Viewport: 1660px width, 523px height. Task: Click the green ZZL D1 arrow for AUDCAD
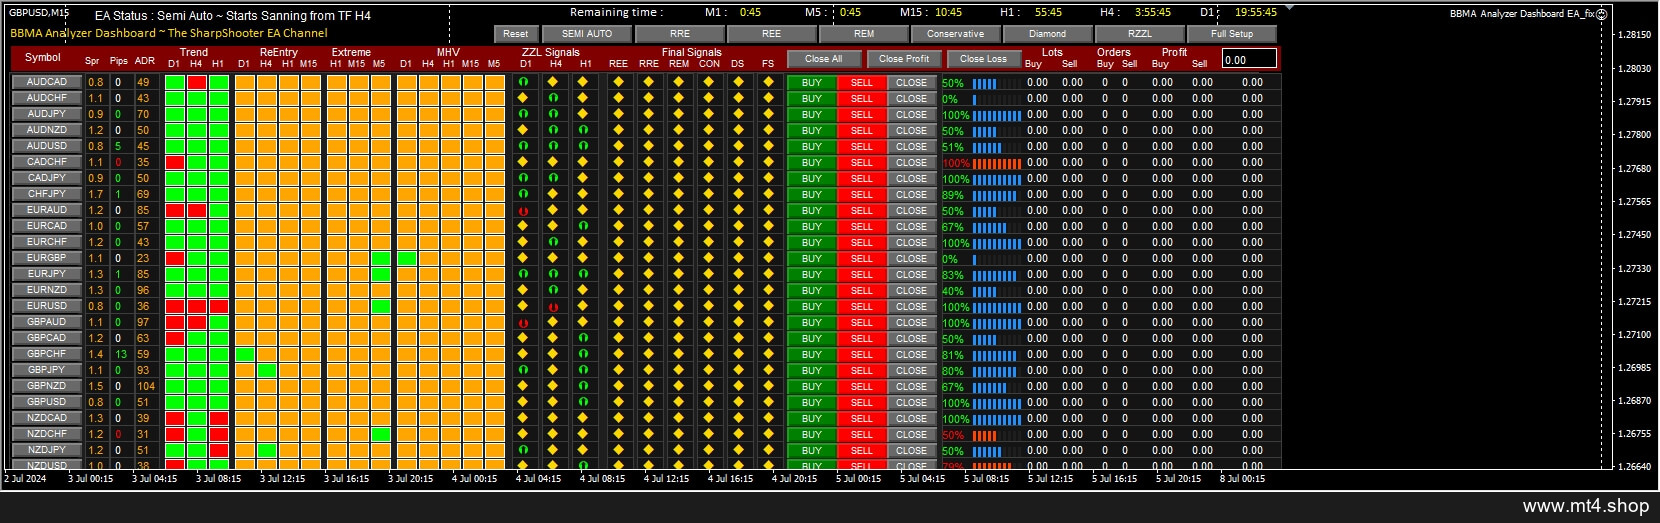point(523,82)
